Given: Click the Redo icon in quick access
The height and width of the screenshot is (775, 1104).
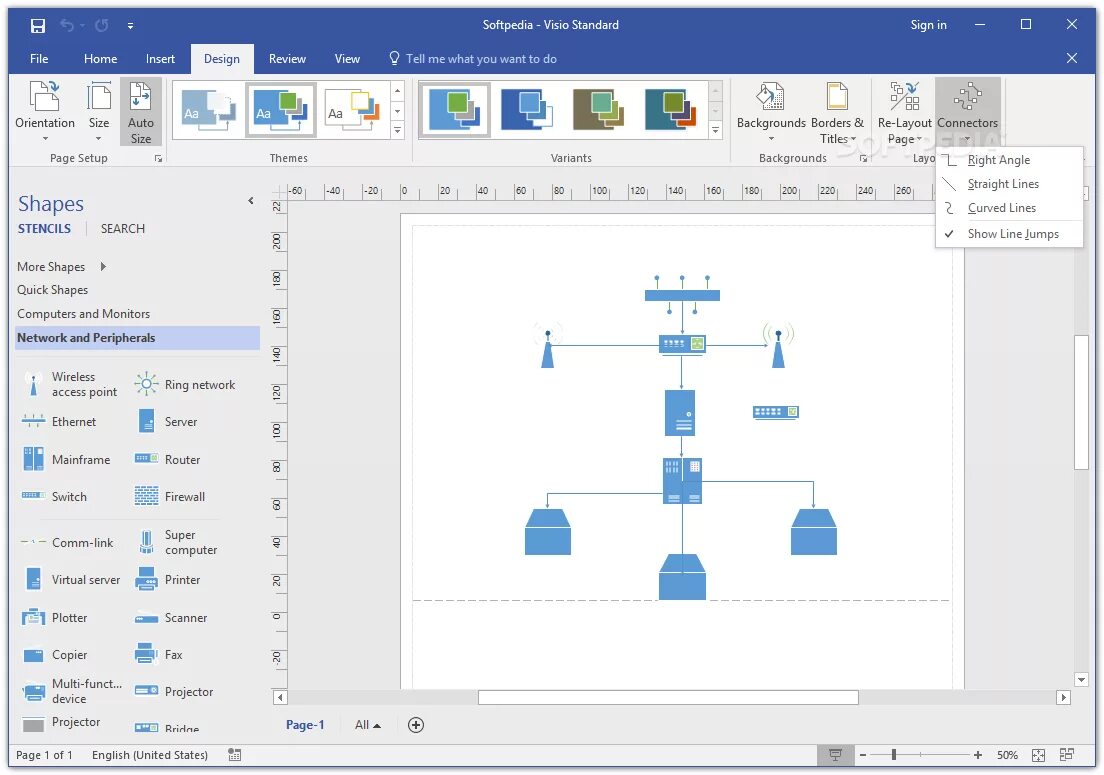Looking at the screenshot, I should pos(102,25).
